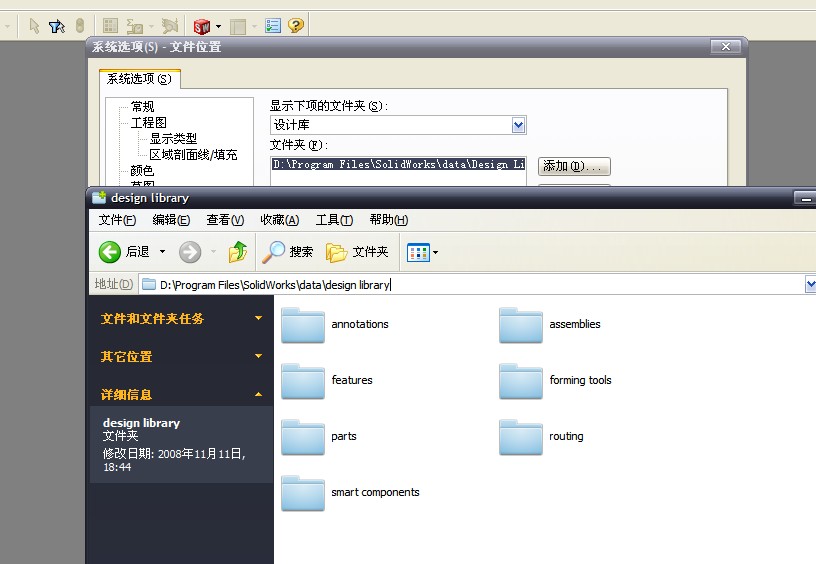Click the forming tools folder name label
816x564 pixels.
point(580,380)
